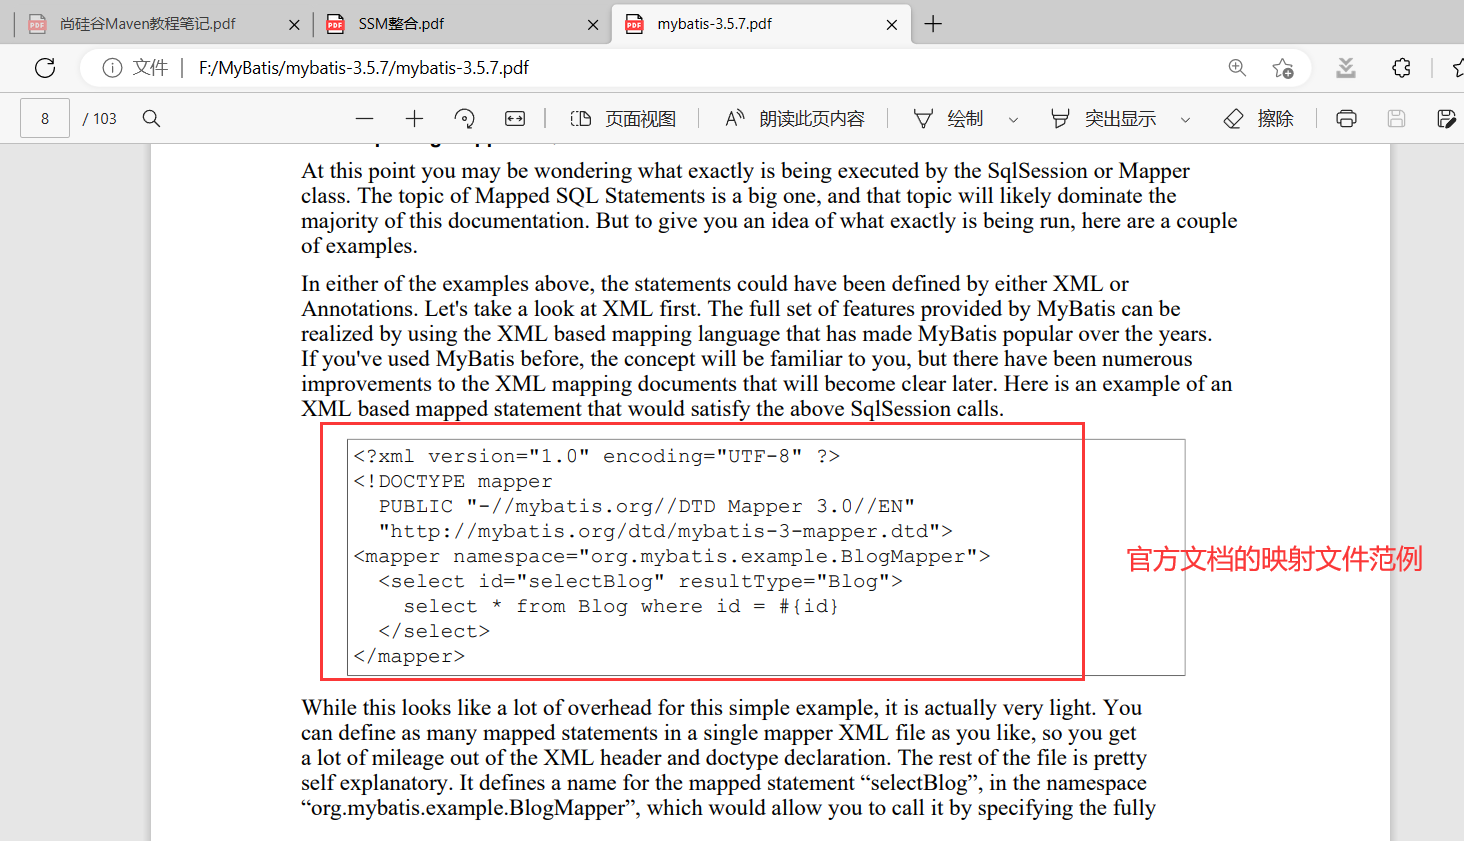Screen dimensions: 1464x841
Task: Rotate the PDF page
Action: [464, 118]
